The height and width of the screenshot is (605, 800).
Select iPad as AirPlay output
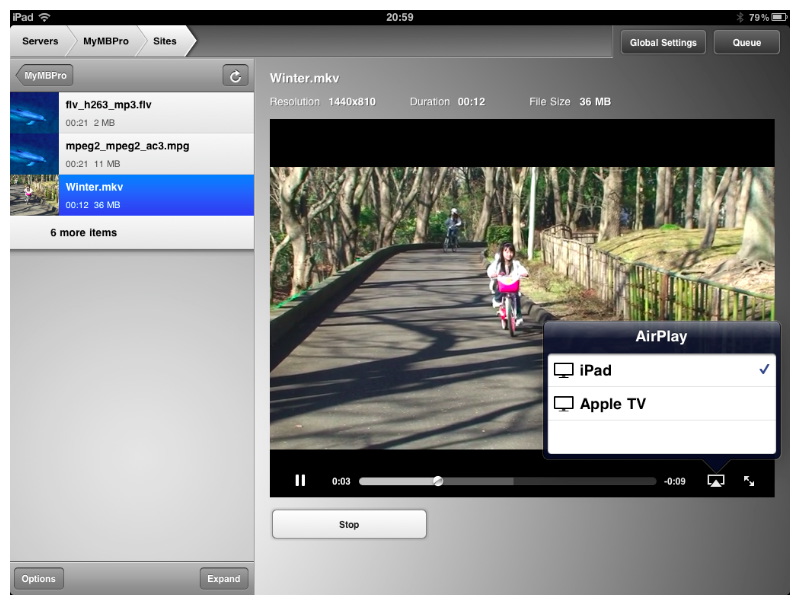[661, 370]
